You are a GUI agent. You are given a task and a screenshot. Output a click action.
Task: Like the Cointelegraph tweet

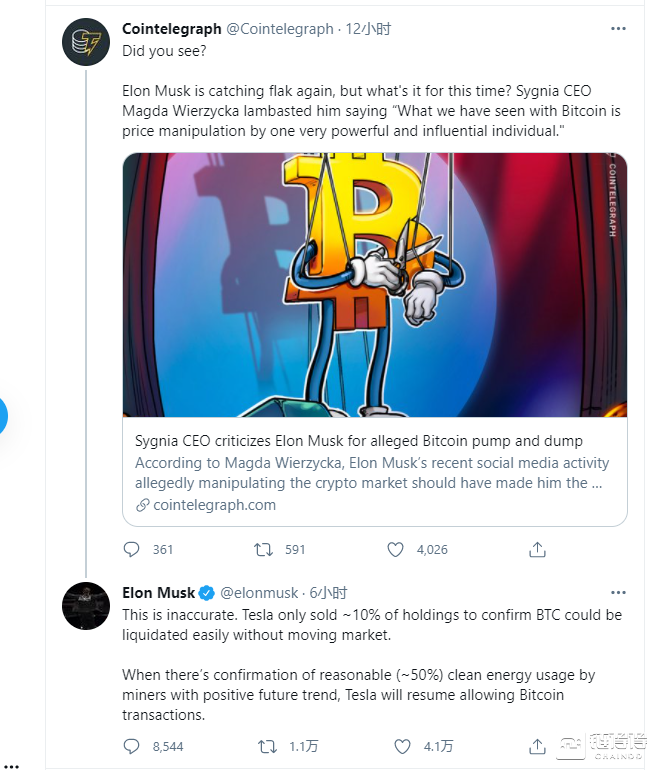[x=396, y=549]
